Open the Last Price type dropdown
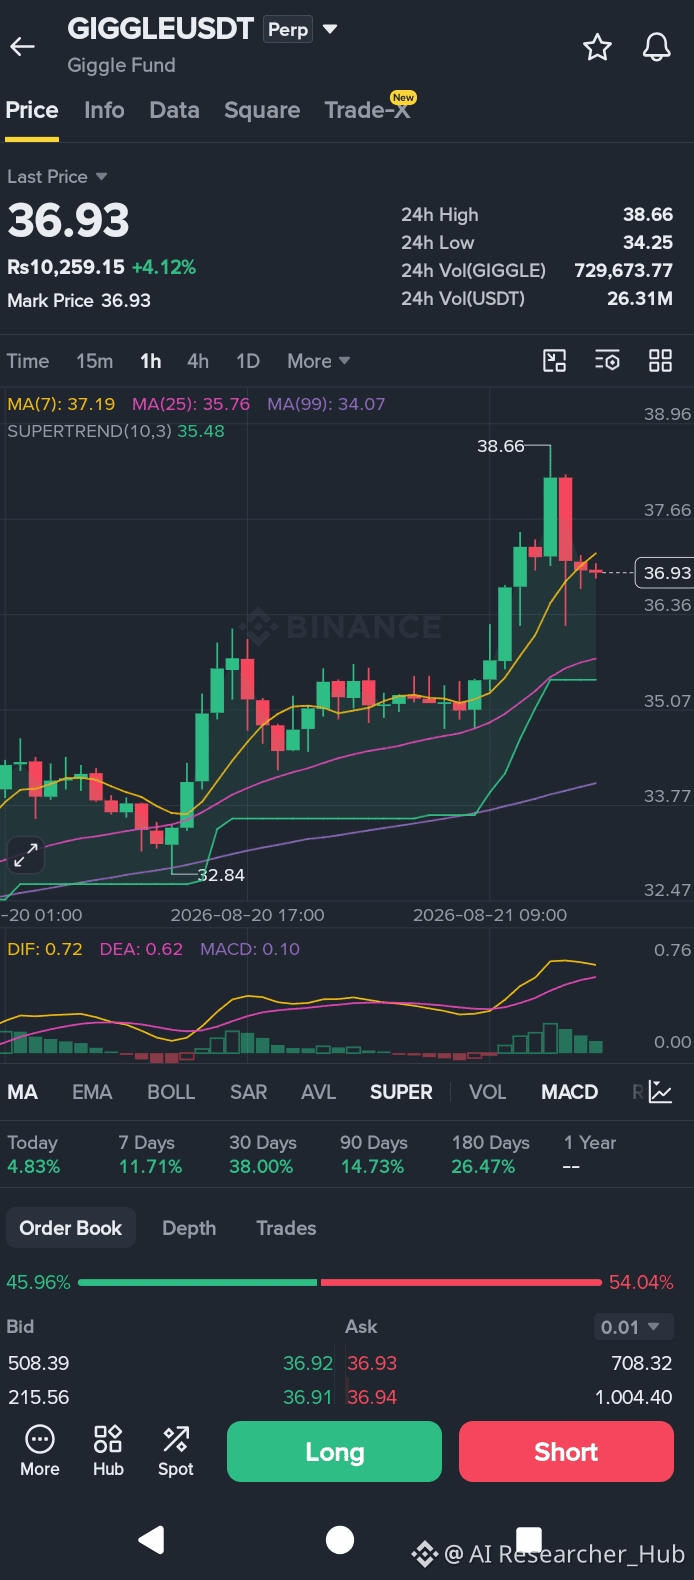The width and height of the screenshot is (694, 1580). pyautogui.click(x=57, y=177)
